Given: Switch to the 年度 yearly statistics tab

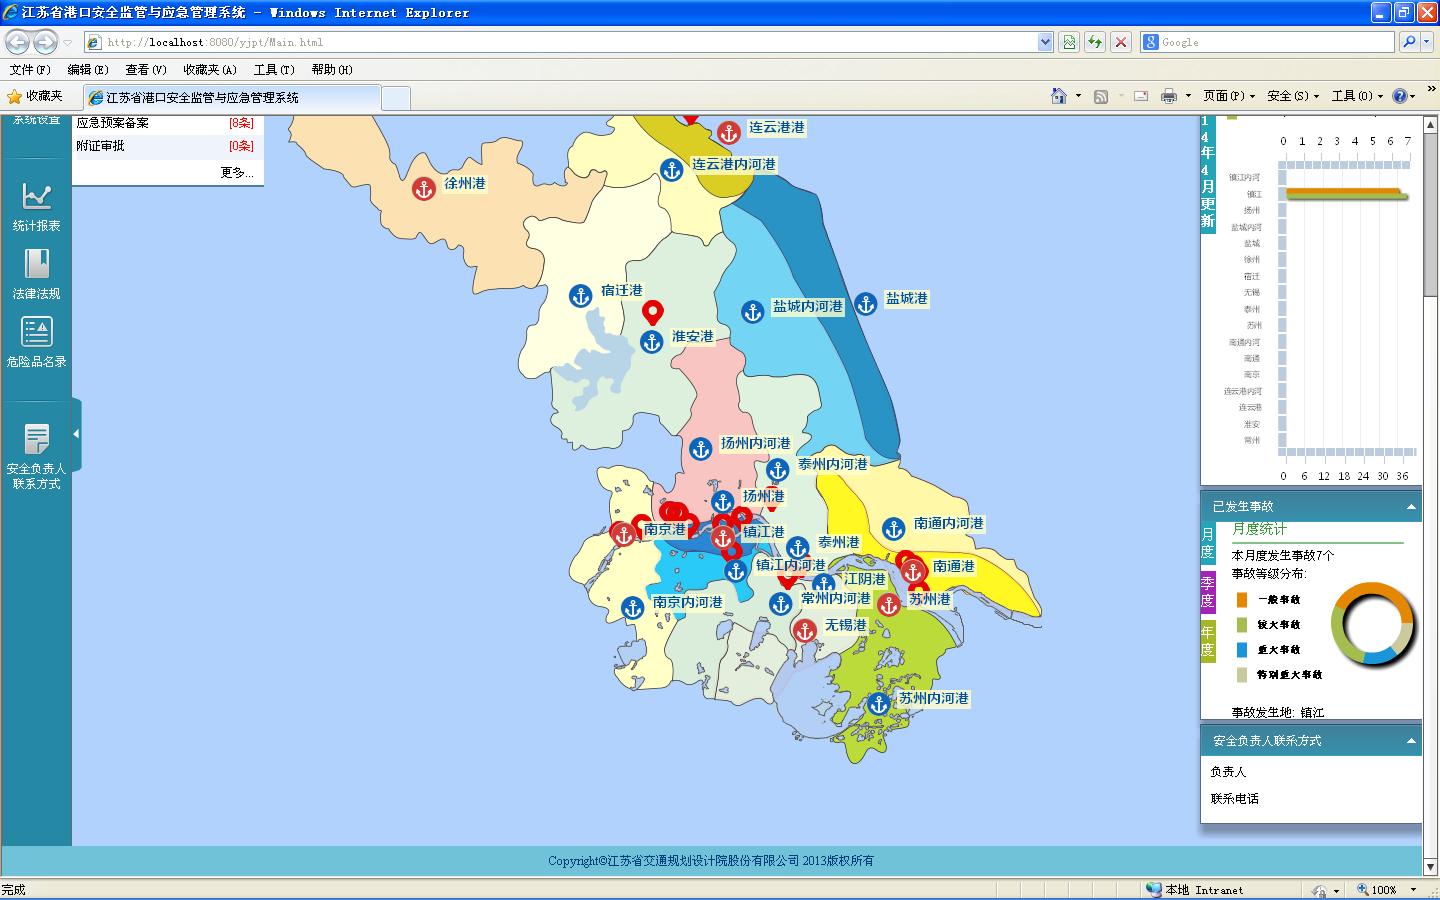Looking at the screenshot, I should pyautogui.click(x=1207, y=640).
